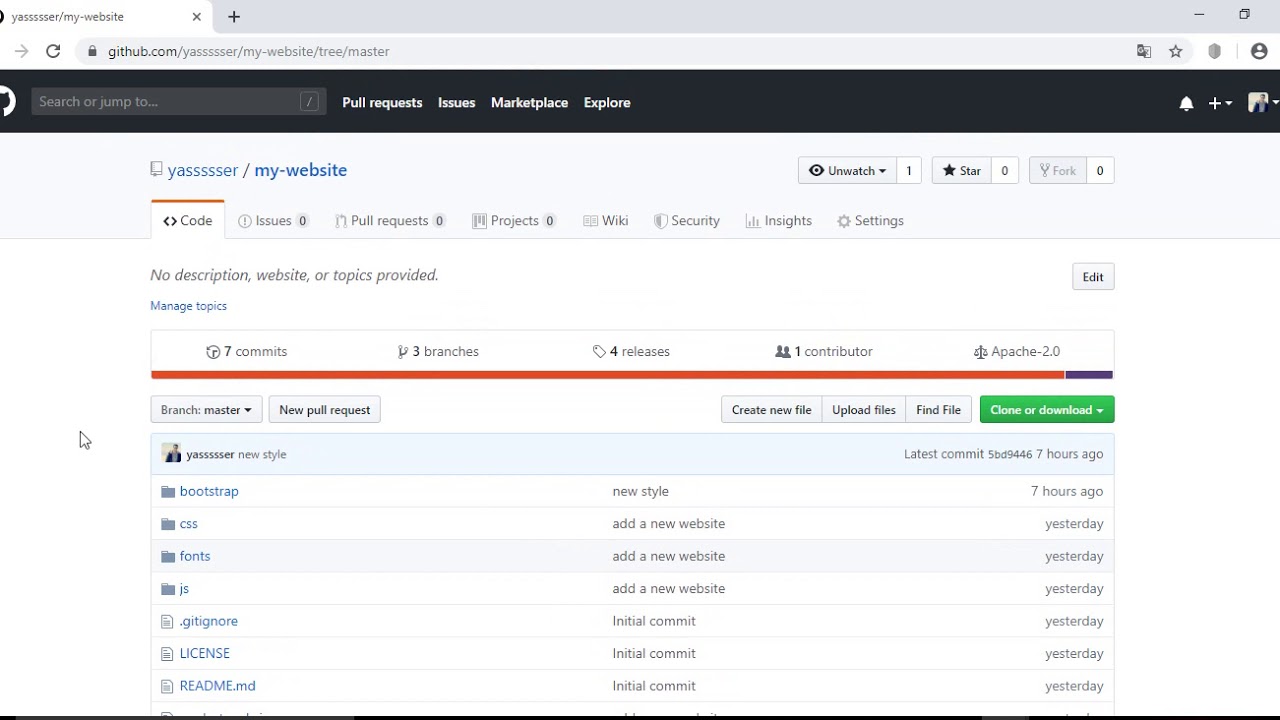The width and height of the screenshot is (1280, 720).
Task: View the 7 commits
Action: tap(246, 352)
